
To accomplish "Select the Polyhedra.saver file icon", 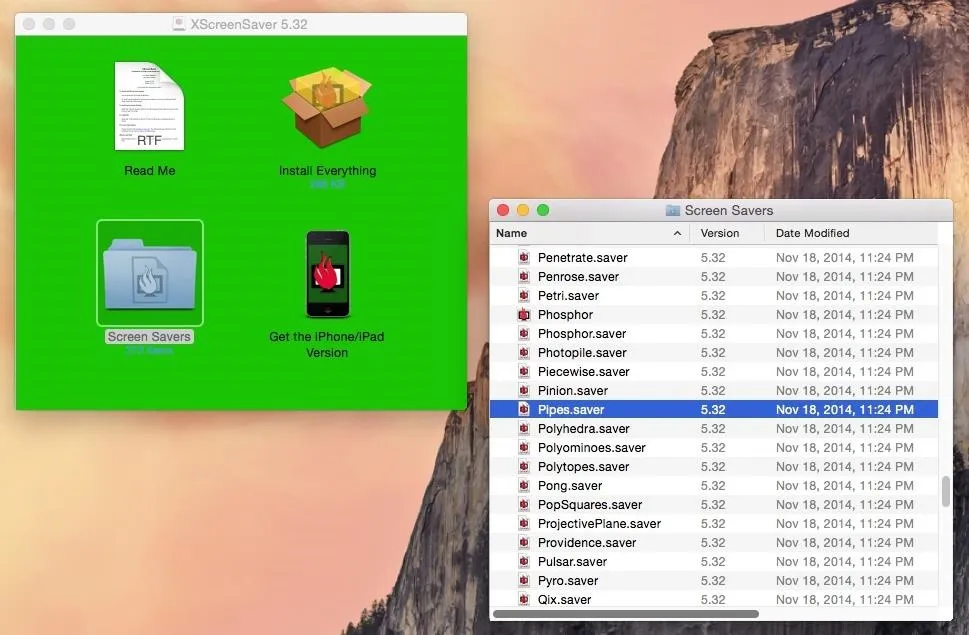I will point(524,429).
